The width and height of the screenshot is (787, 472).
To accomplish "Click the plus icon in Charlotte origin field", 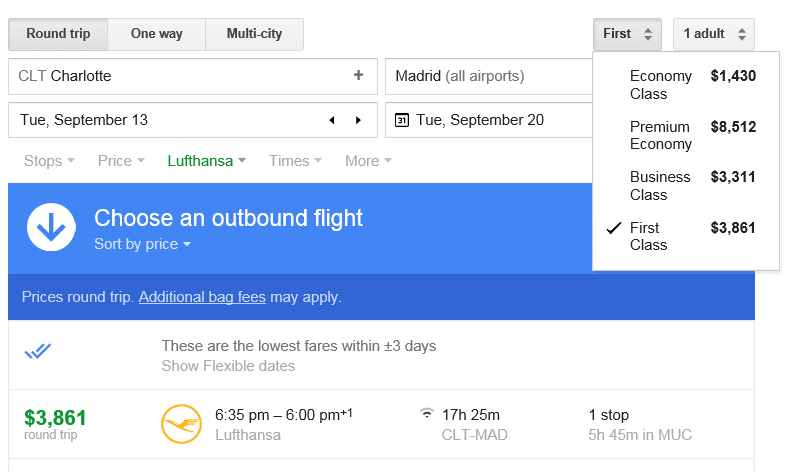I will (358, 75).
